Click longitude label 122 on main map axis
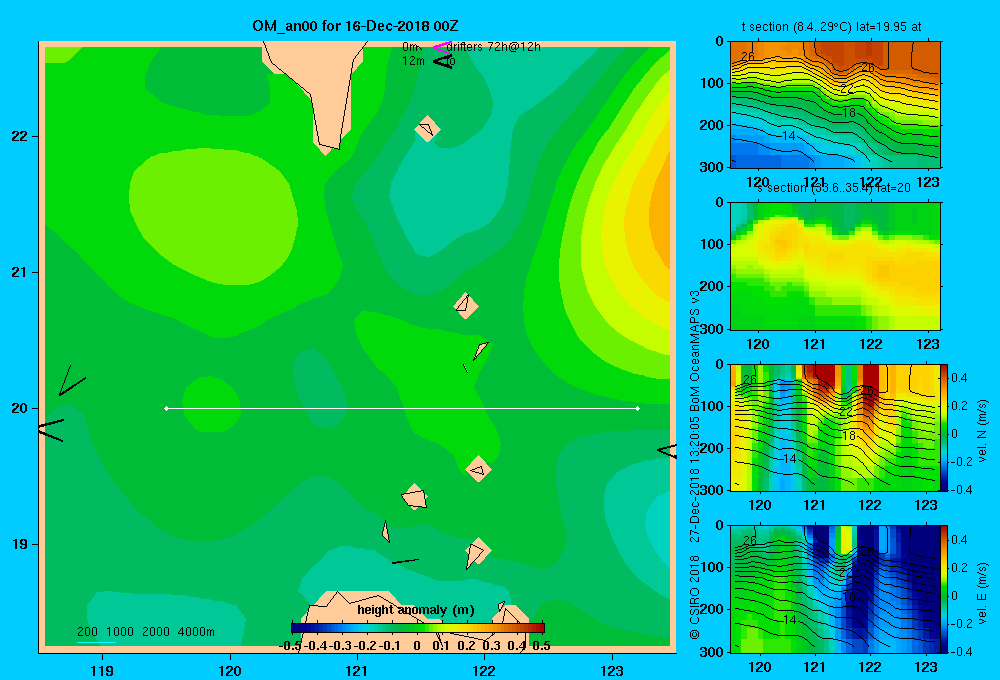This screenshot has width=1000, height=680. coord(484,670)
